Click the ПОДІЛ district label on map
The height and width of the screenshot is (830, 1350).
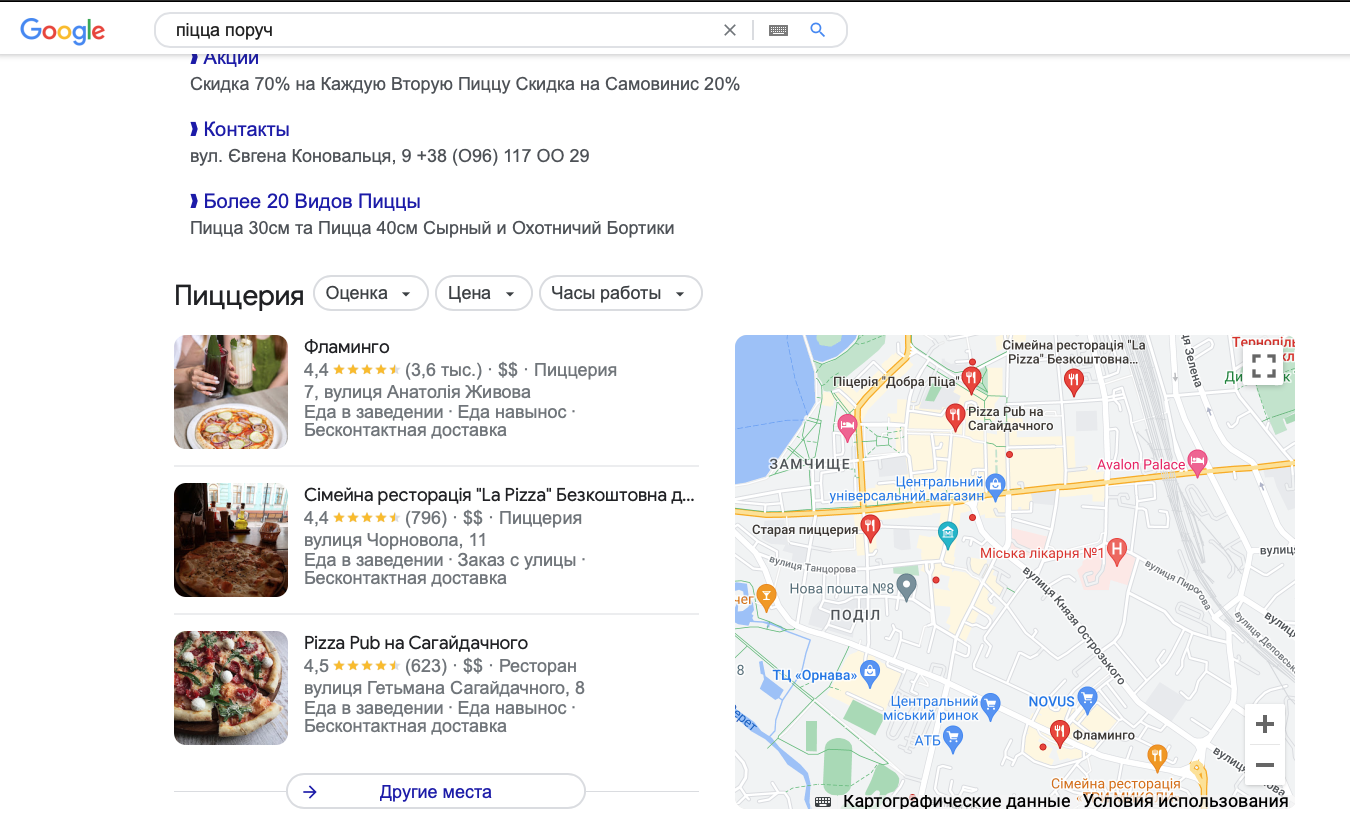pyautogui.click(x=856, y=615)
